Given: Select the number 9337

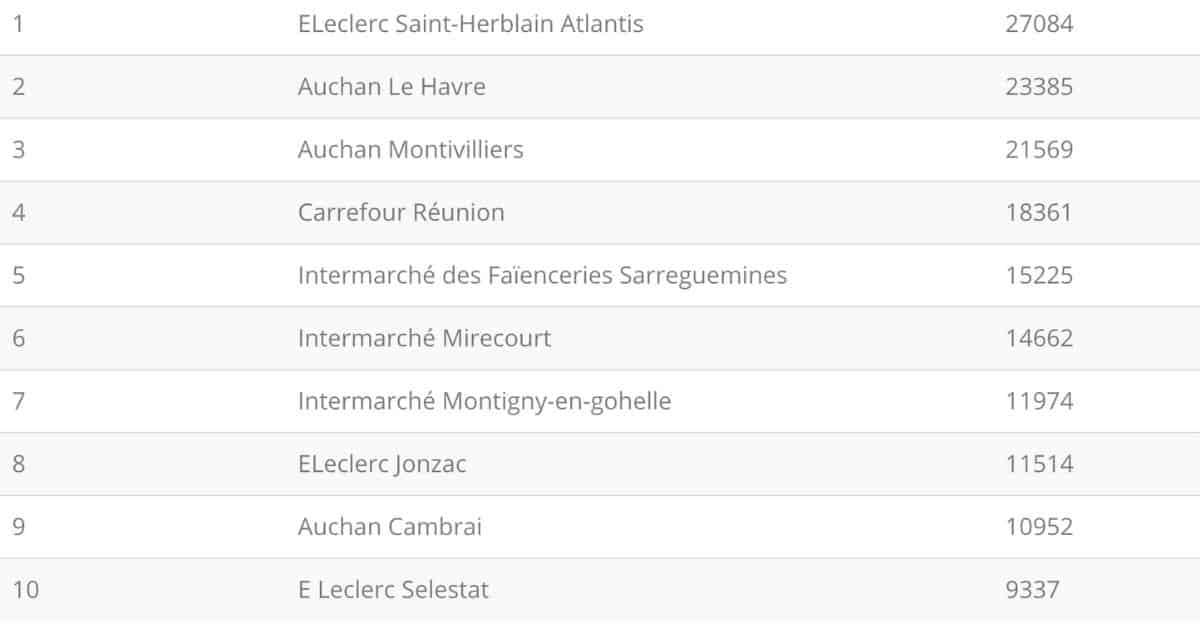Looking at the screenshot, I should tap(1032, 590).
